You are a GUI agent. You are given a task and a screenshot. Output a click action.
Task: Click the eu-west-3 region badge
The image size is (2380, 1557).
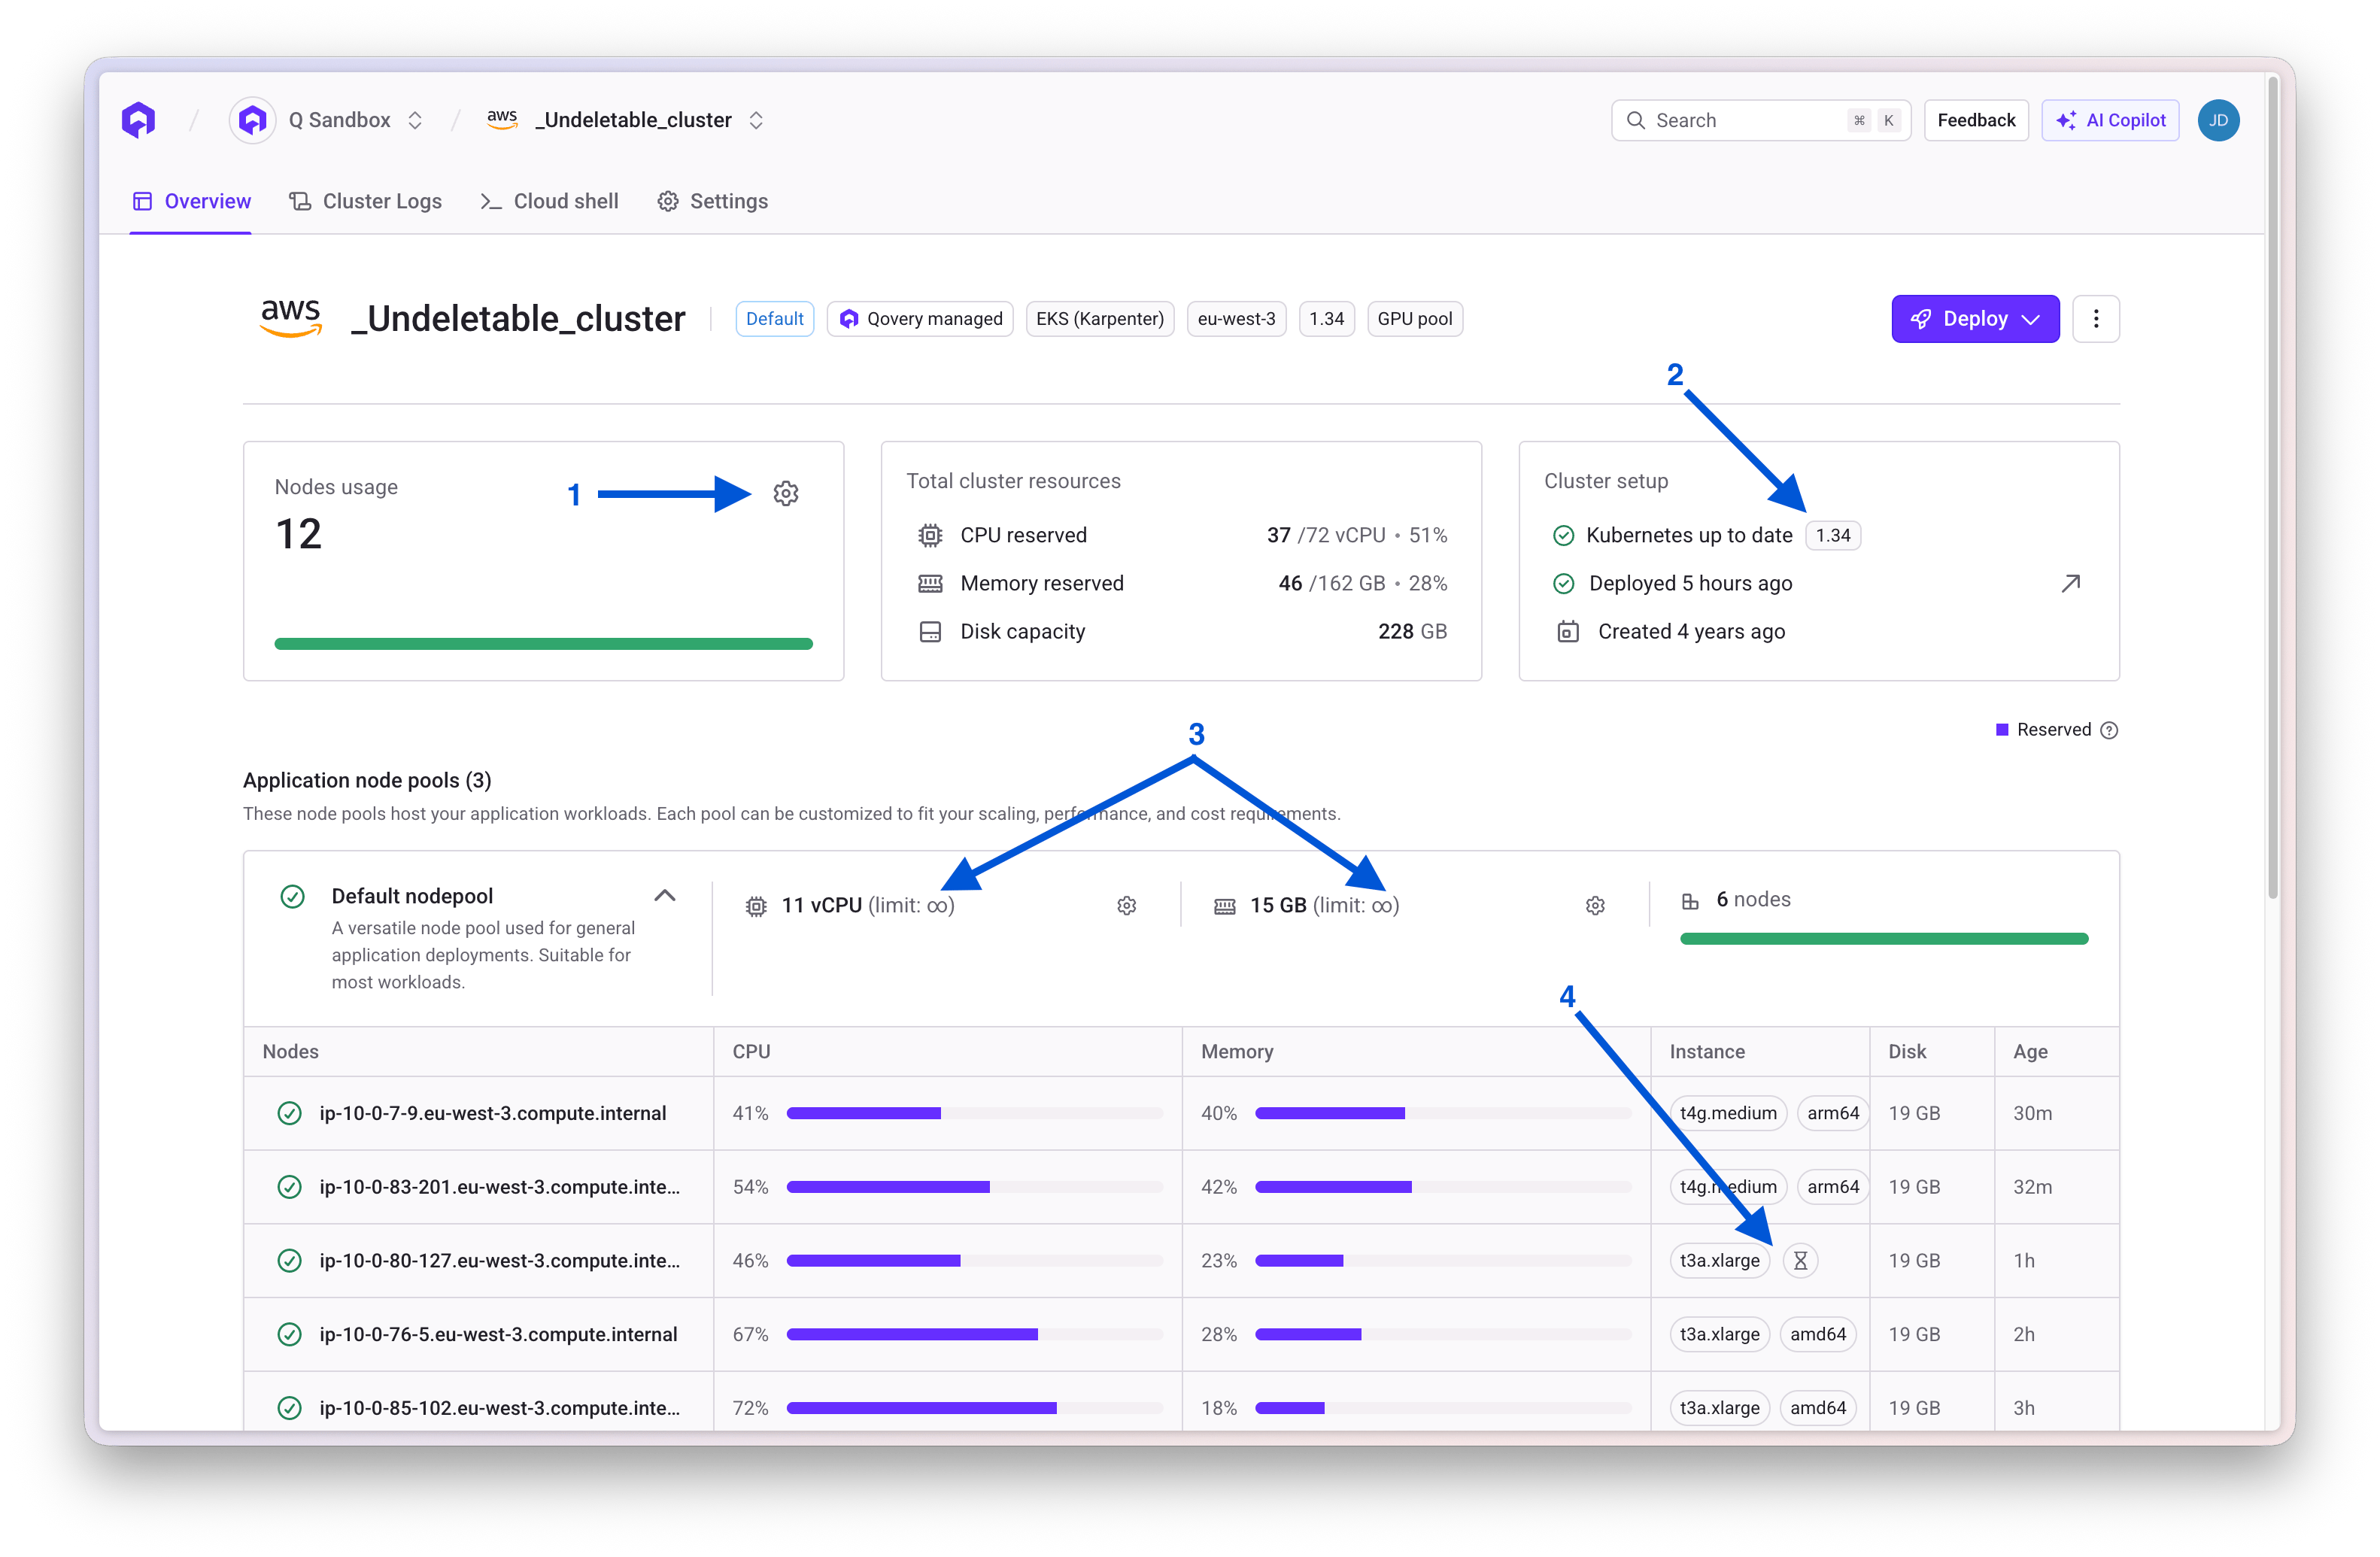(x=1236, y=319)
